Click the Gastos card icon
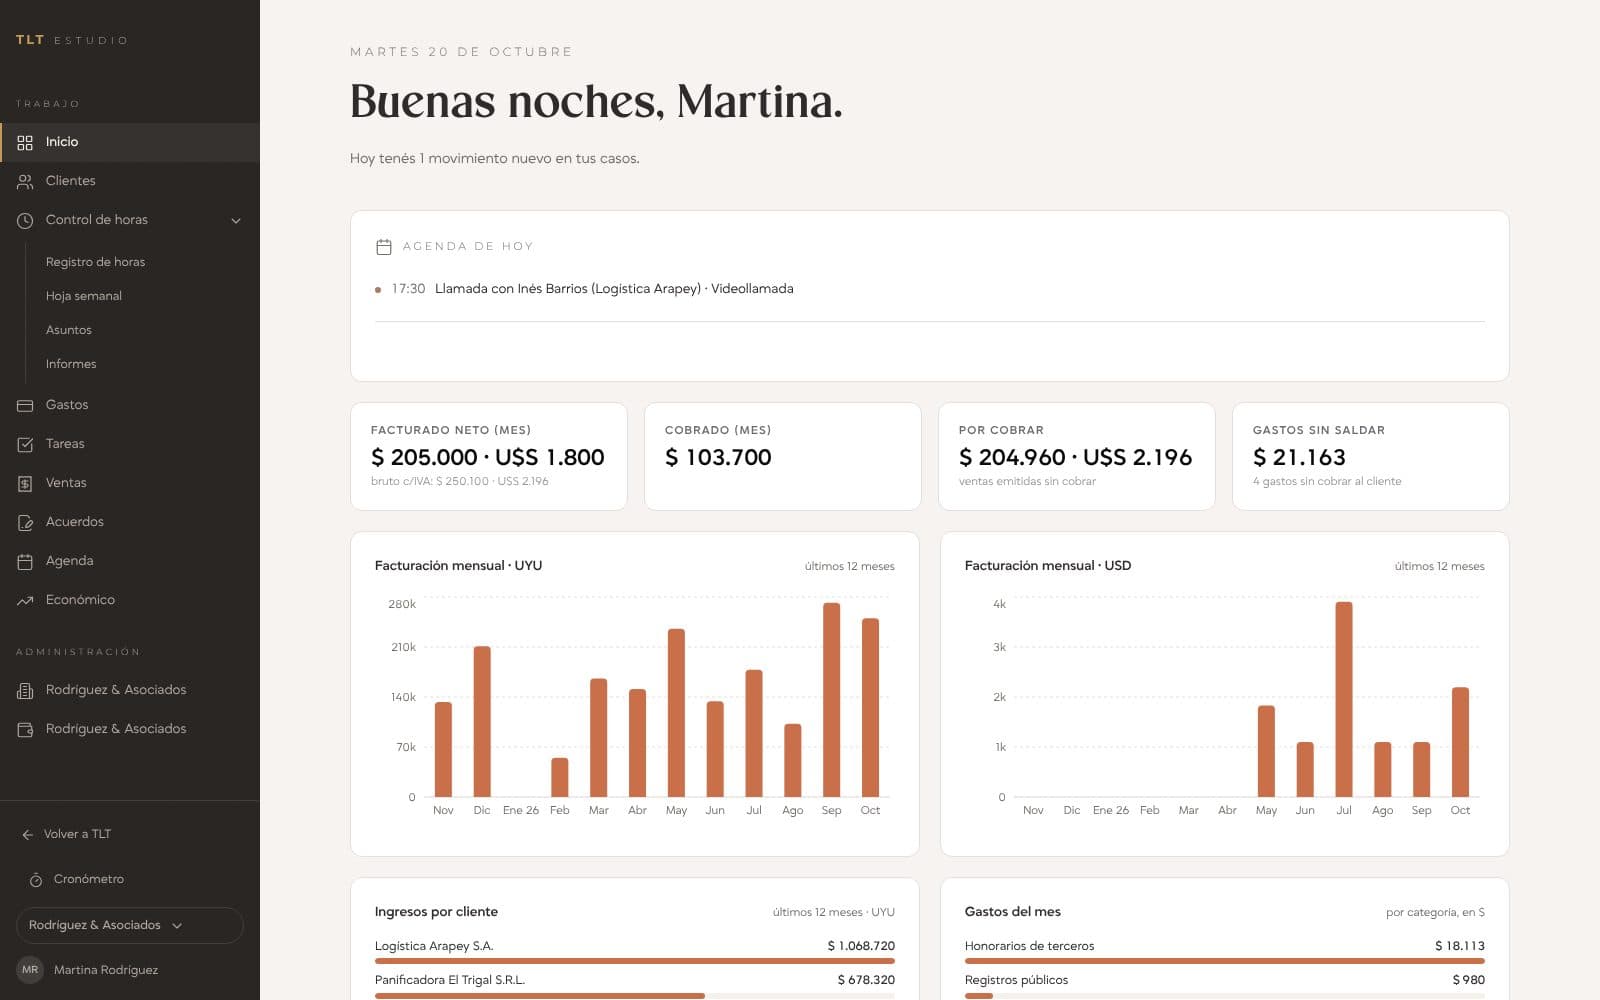This screenshot has width=1600, height=1000. click(25, 405)
